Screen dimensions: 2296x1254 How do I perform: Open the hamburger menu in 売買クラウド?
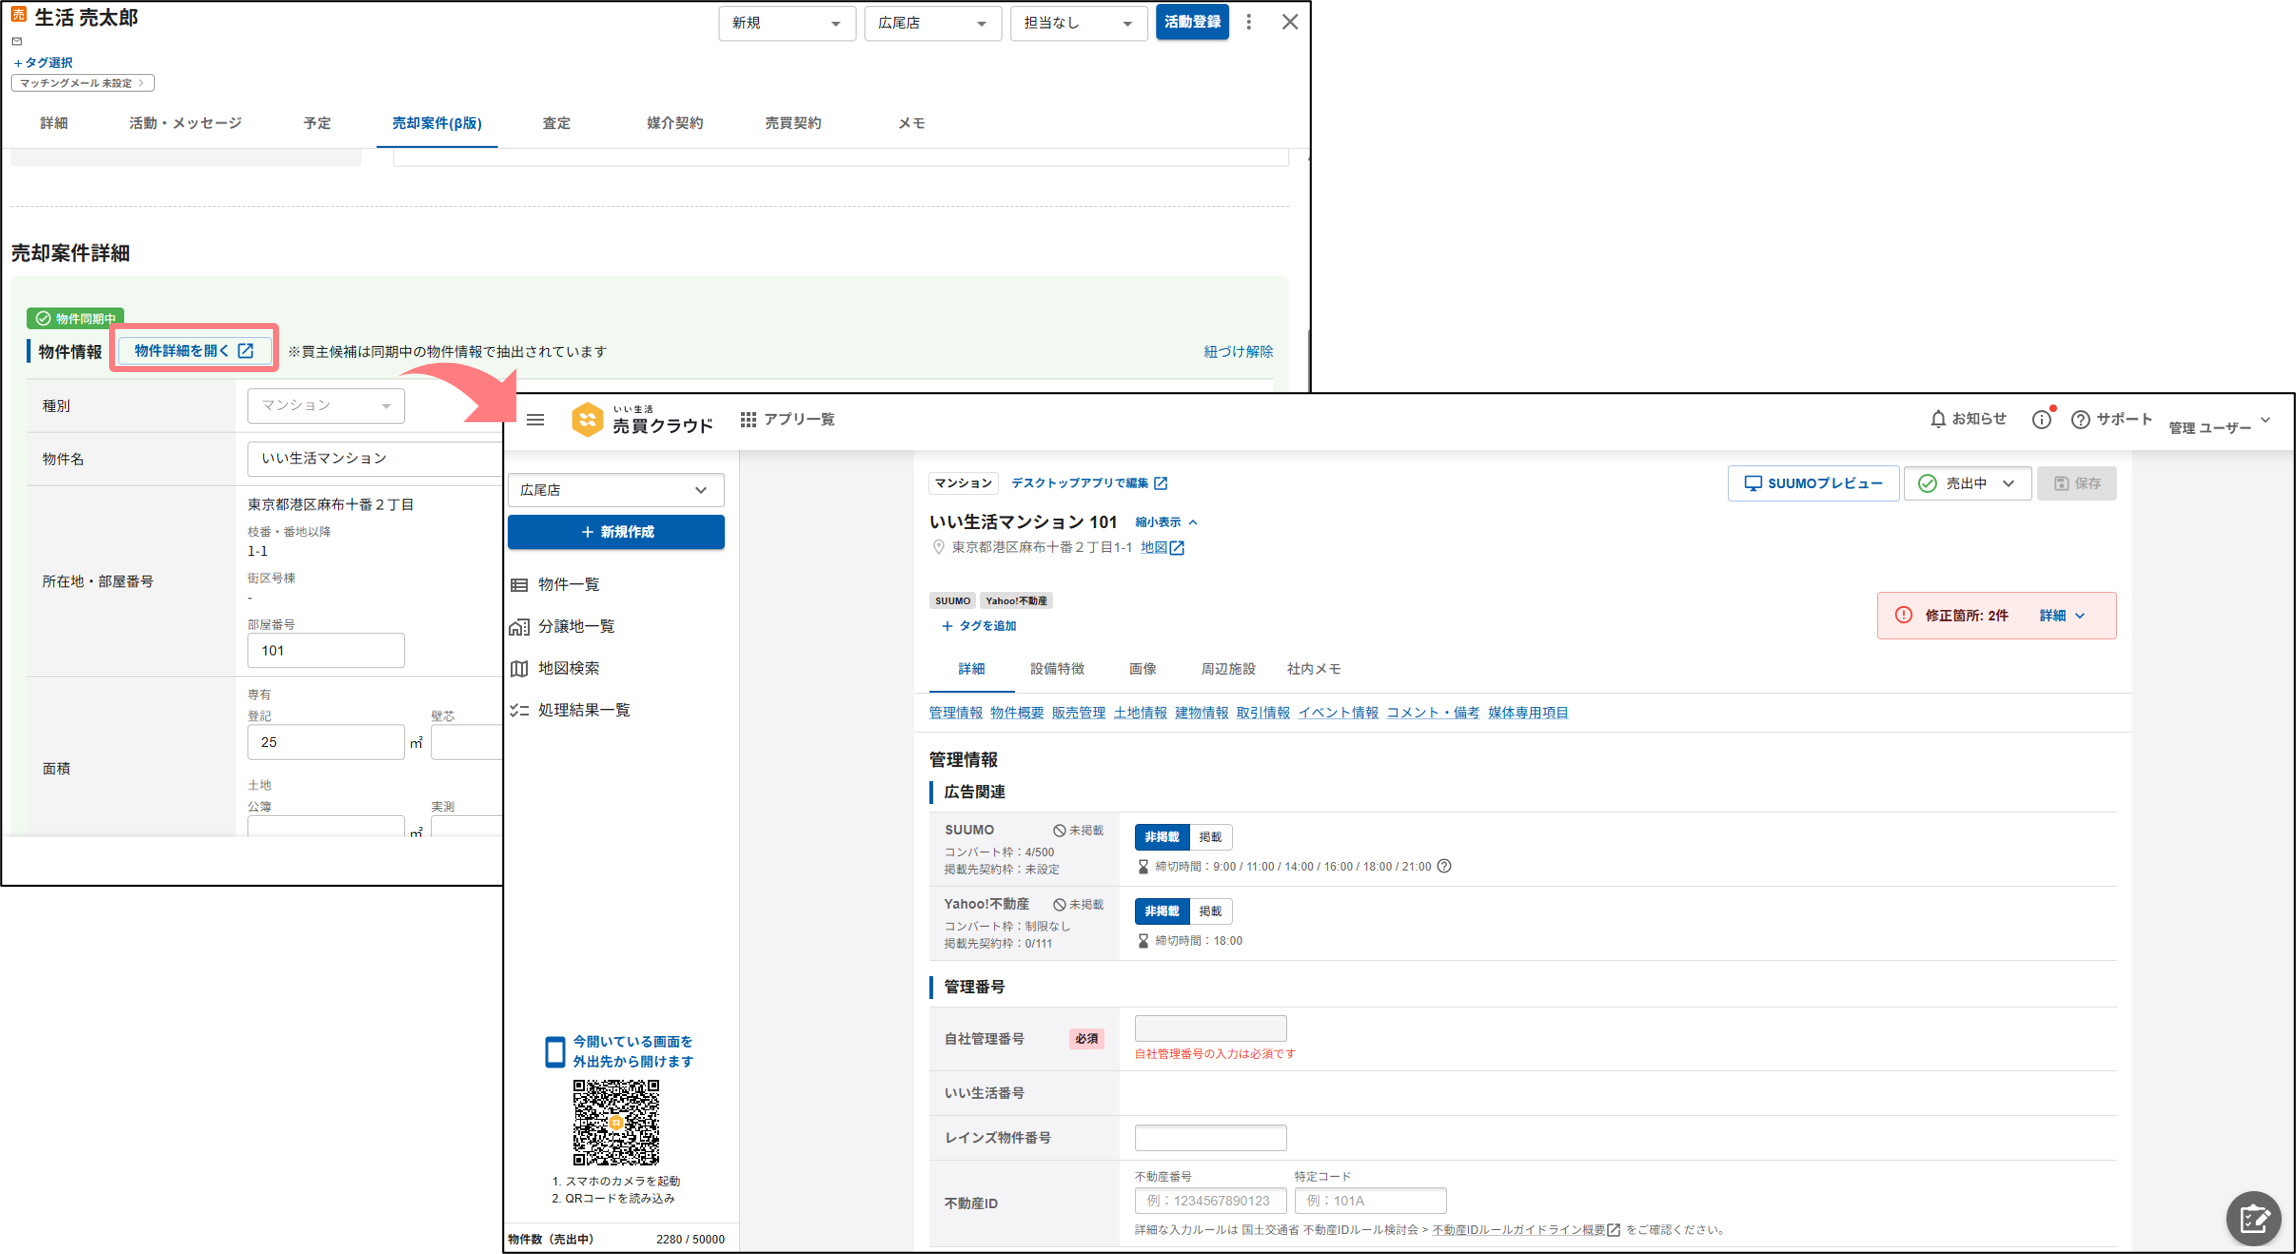535,420
